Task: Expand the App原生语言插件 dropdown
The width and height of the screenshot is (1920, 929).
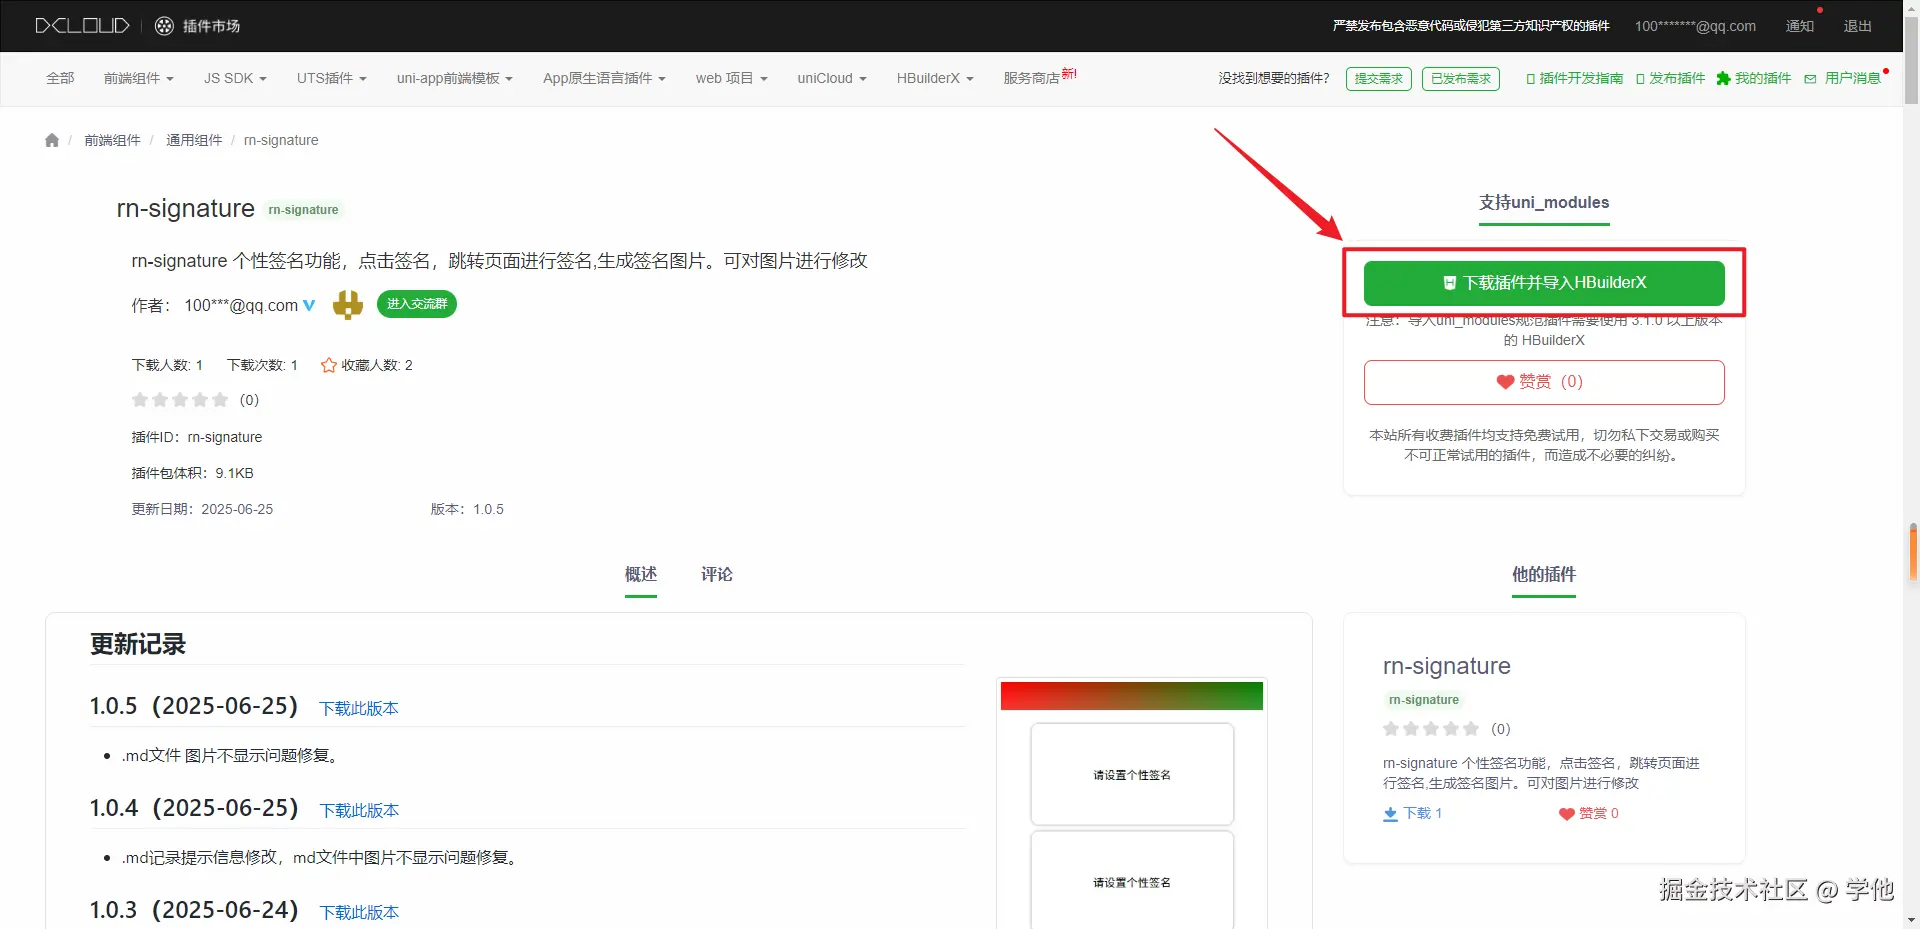Action: tap(604, 78)
